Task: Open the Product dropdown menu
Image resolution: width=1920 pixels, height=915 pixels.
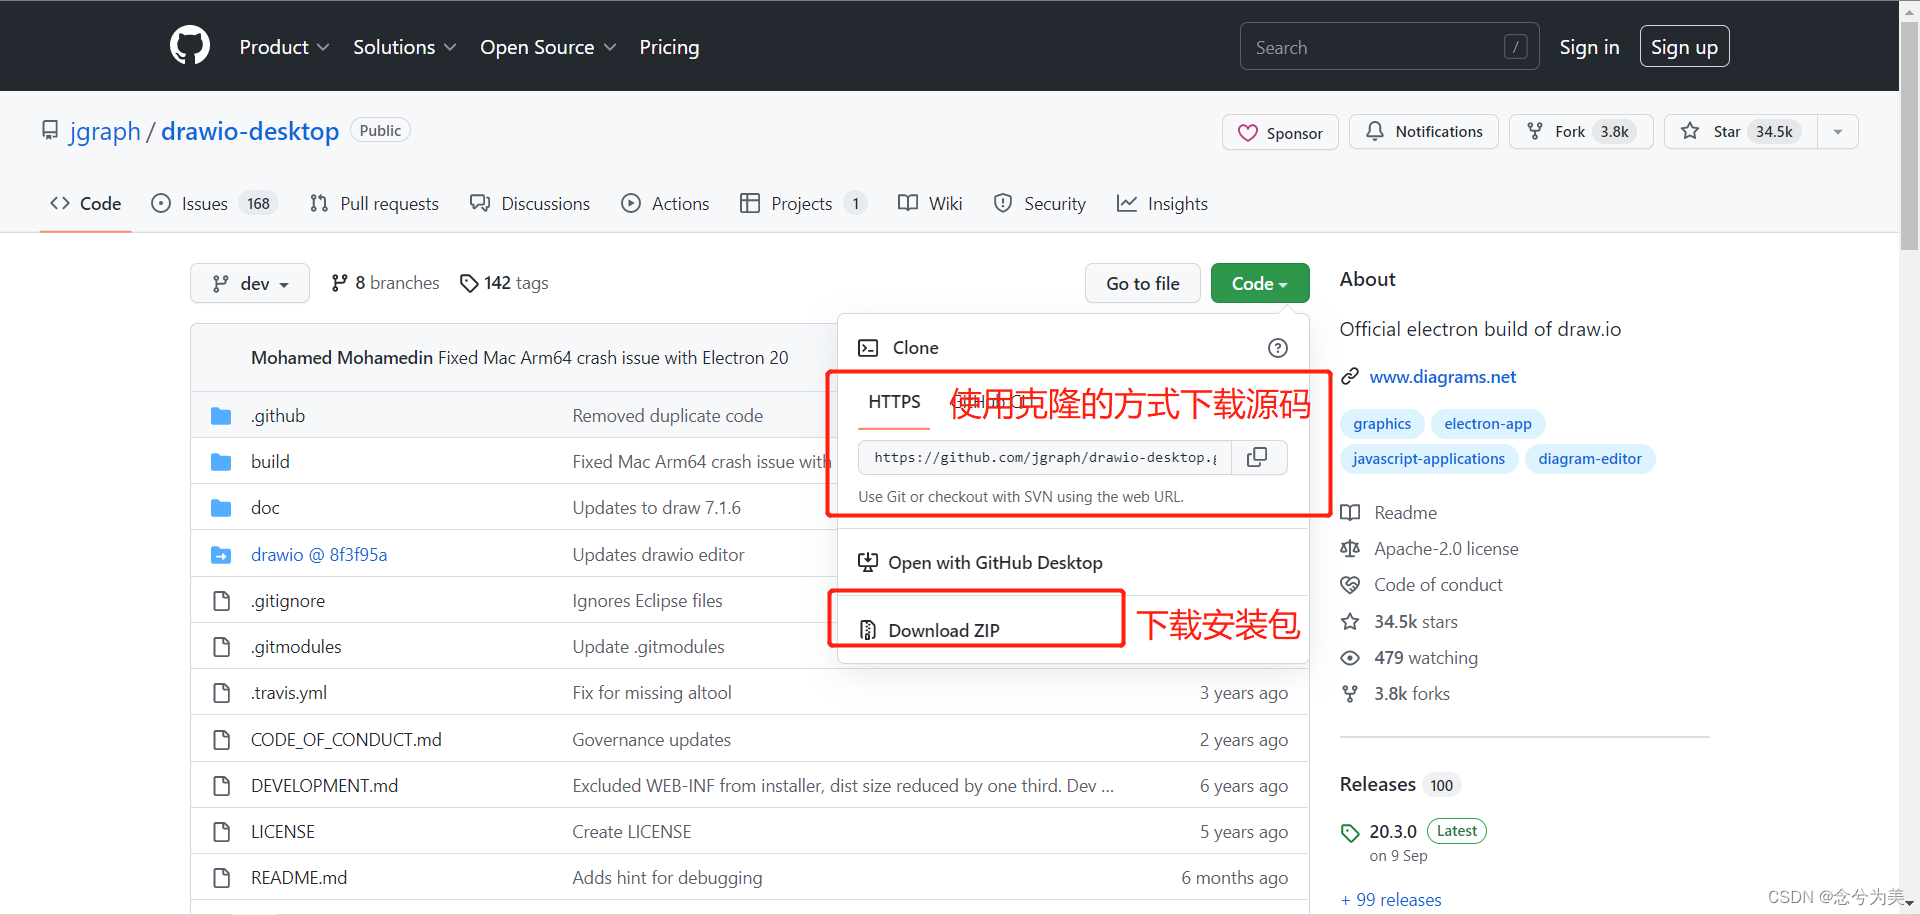Action: click(284, 47)
